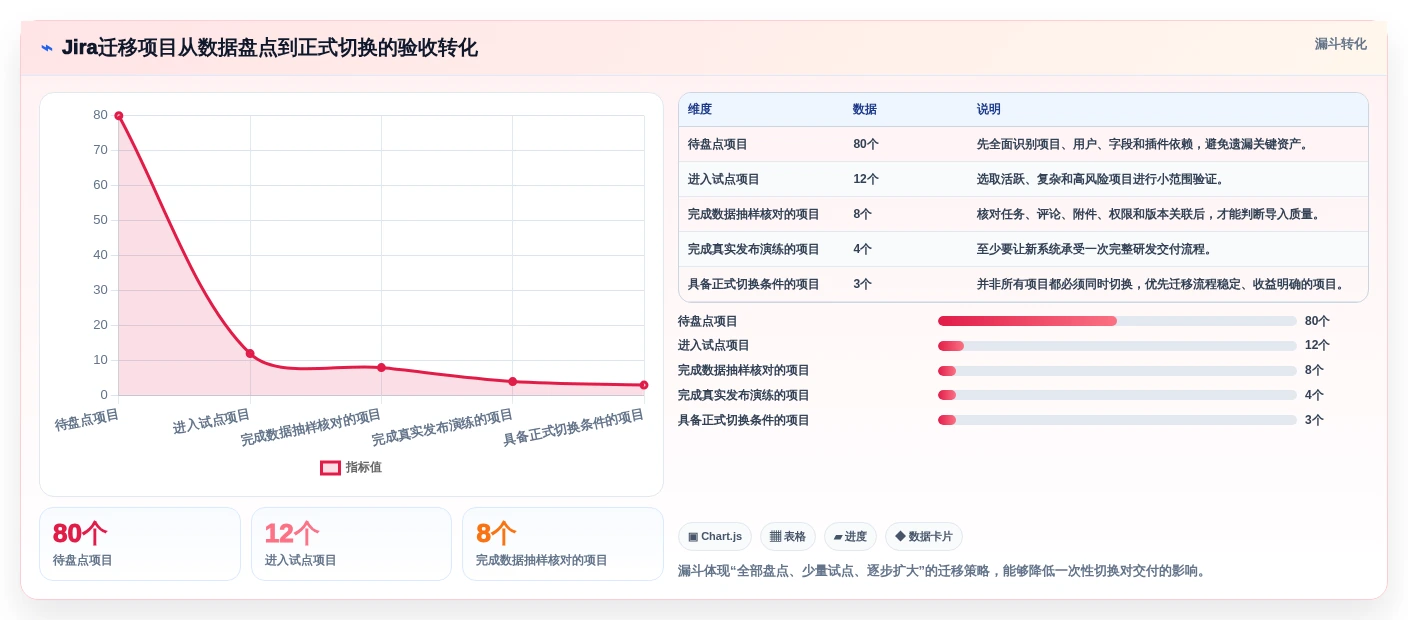Click the 完成真实发布演练的项目 progress bar
The image size is (1408, 620).
pyautogui.click(x=1117, y=395)
